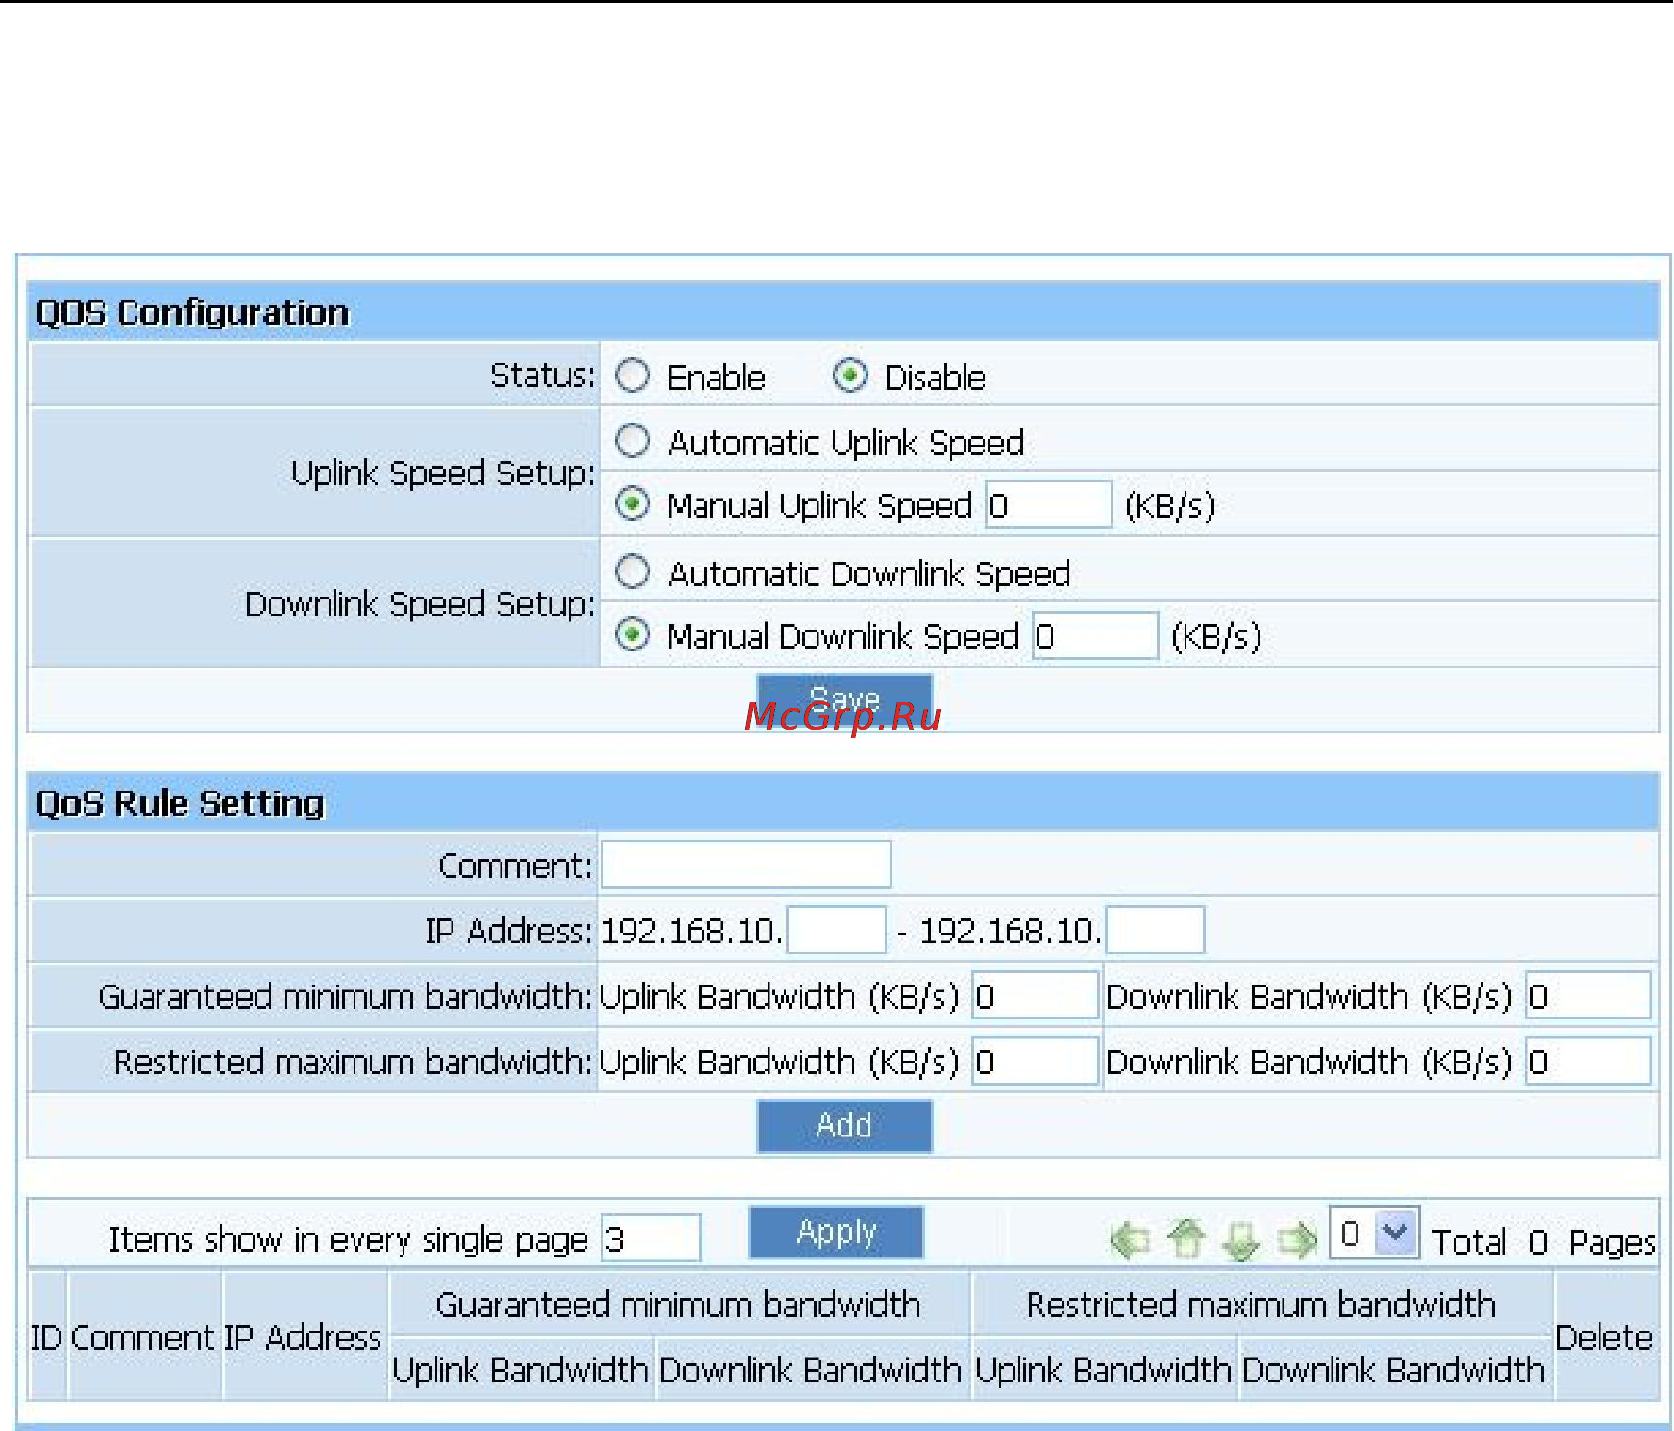Image resolution: width=1674 pixels, height=1431 pixels.
Task: Choose Automatic Uplink Speed option
Action: (x=632, y=441)
